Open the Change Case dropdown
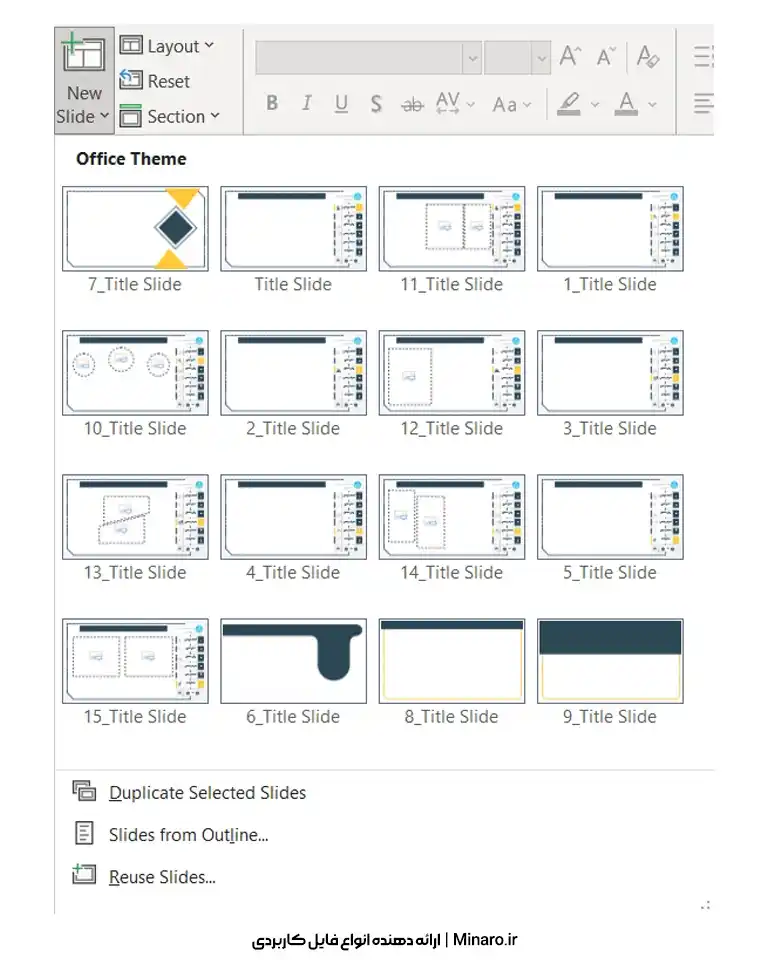This screenshot has height=960, width=768. [x=512, y=103]
